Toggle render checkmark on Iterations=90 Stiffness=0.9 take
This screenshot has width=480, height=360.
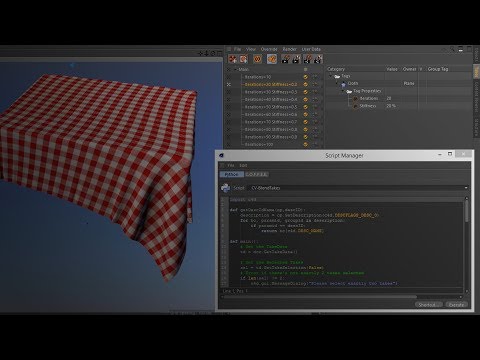point(305,137)
